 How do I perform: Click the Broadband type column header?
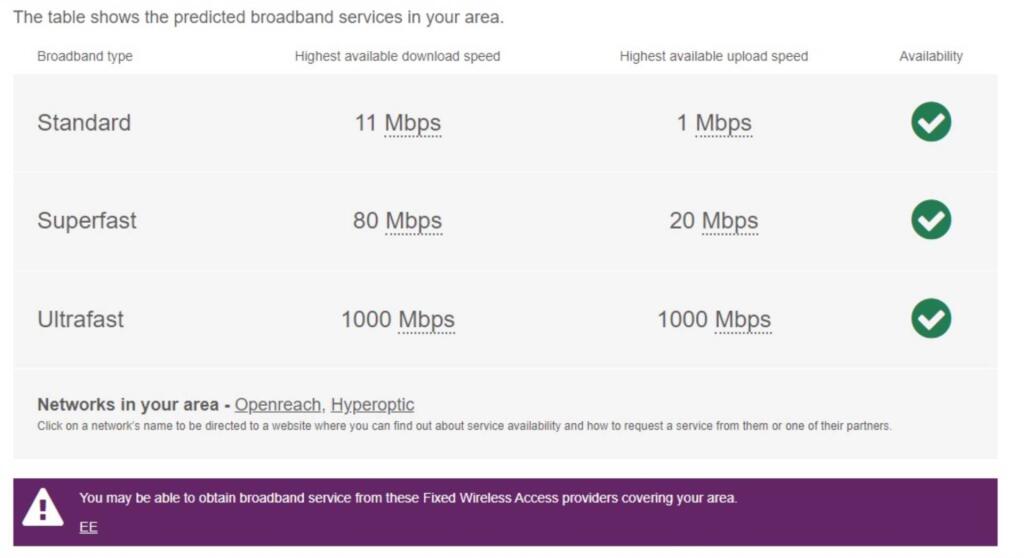click(x=85, y=56)
